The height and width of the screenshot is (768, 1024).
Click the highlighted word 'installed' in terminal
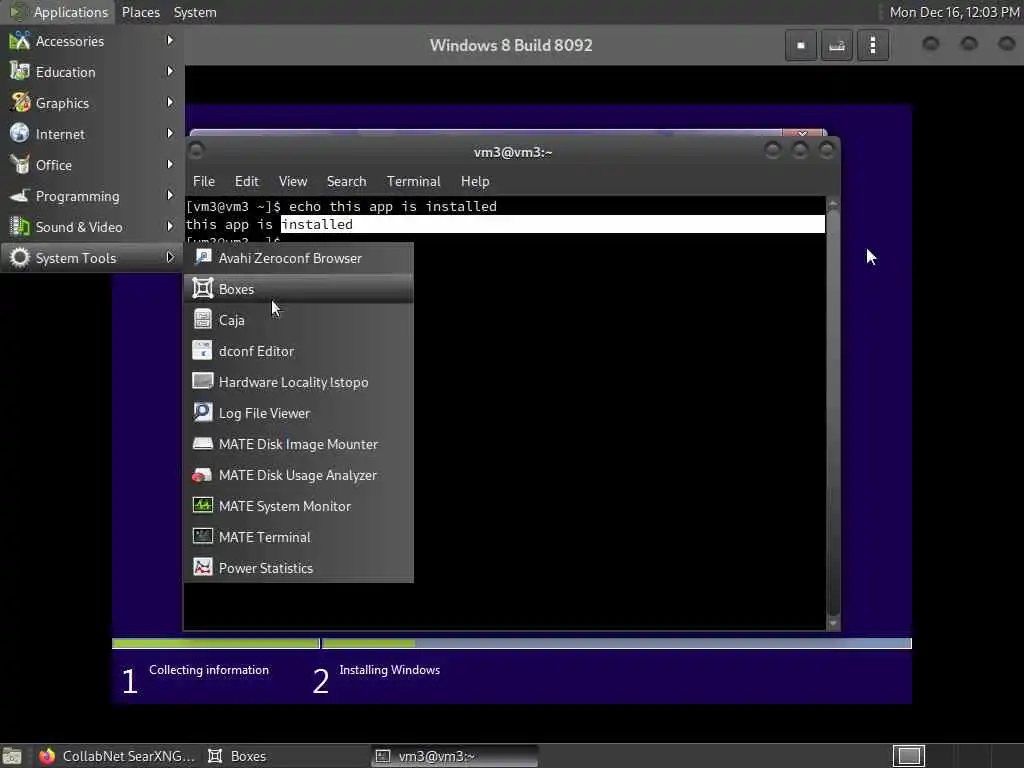coord(317,225)
